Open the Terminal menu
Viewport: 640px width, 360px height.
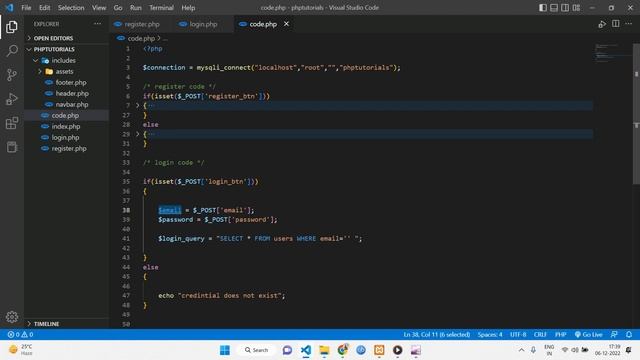click(x=161, y=7)
